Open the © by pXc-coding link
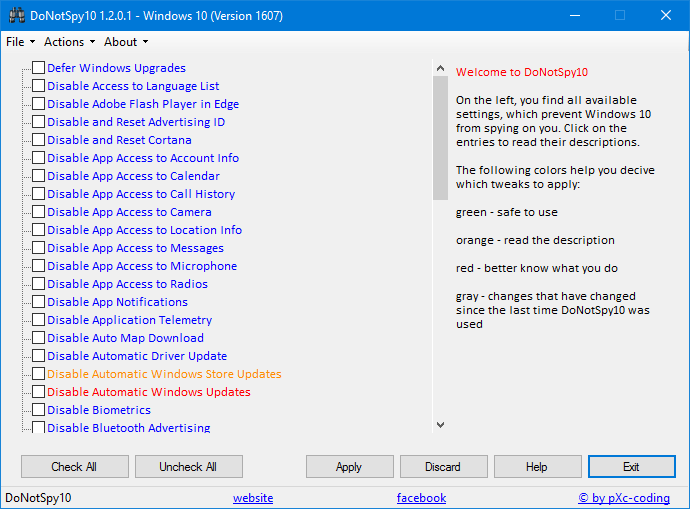Image resolution: width=690 pixels, height=509 pixels. click(x=624, y=498)
